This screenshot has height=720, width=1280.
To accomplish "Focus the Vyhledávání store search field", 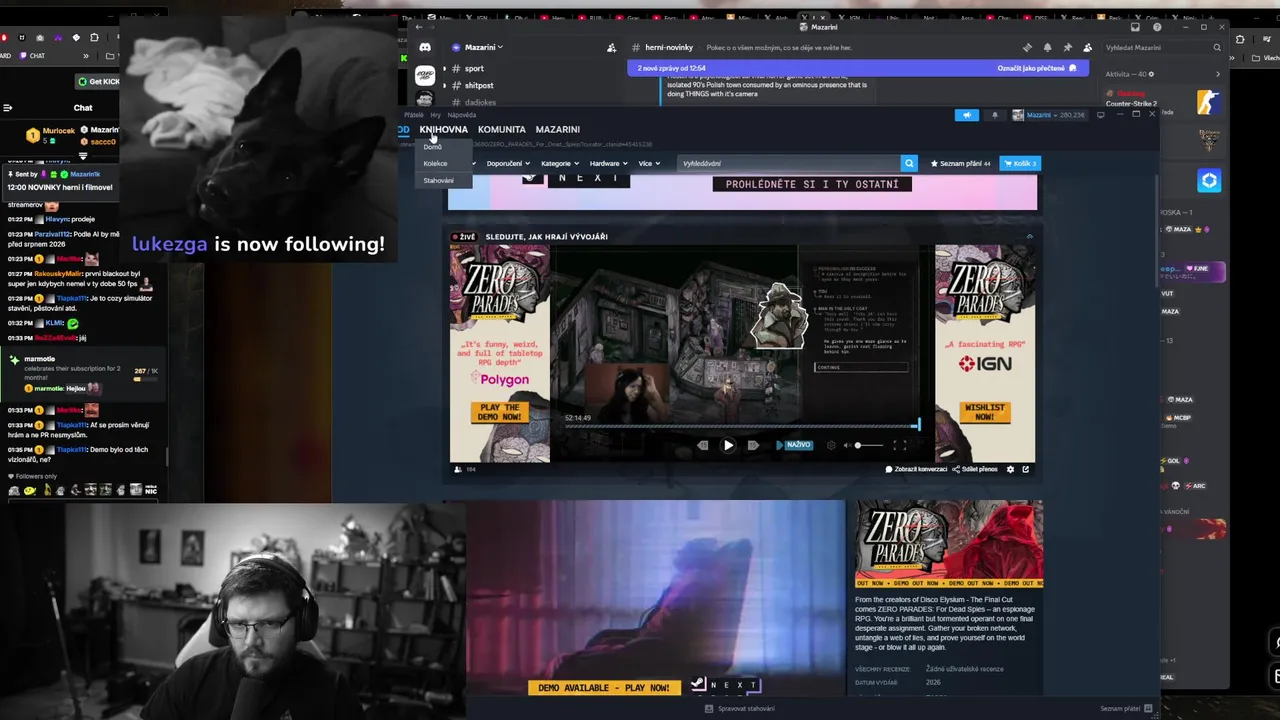I will coord(788,163).
